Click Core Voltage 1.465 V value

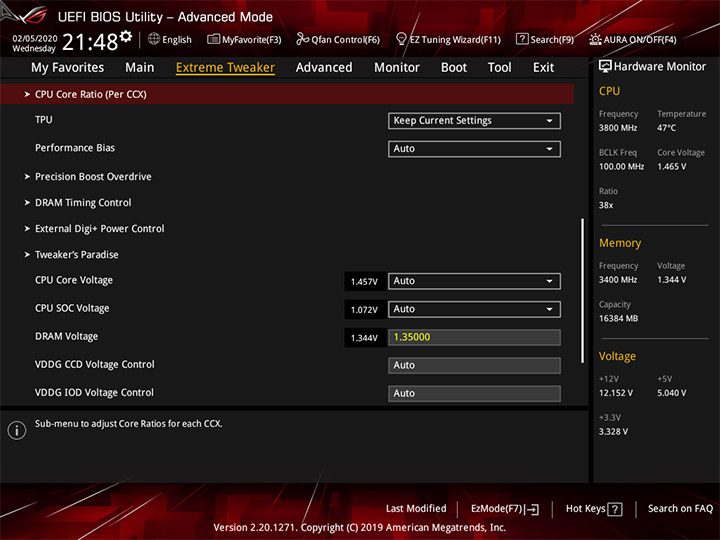(x=672, y=167)
